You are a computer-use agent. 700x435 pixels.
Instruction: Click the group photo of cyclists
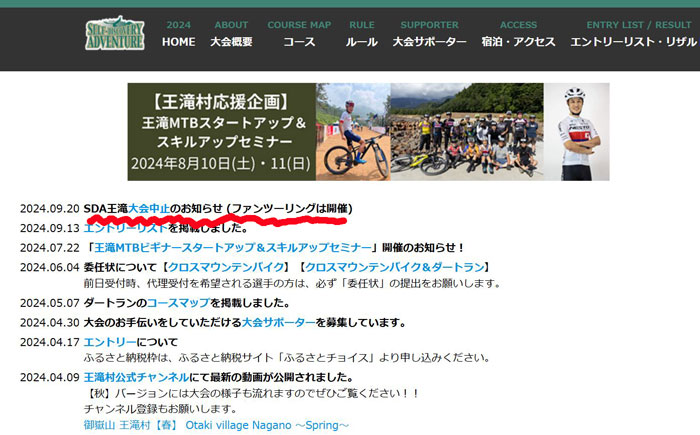[467, 132]
